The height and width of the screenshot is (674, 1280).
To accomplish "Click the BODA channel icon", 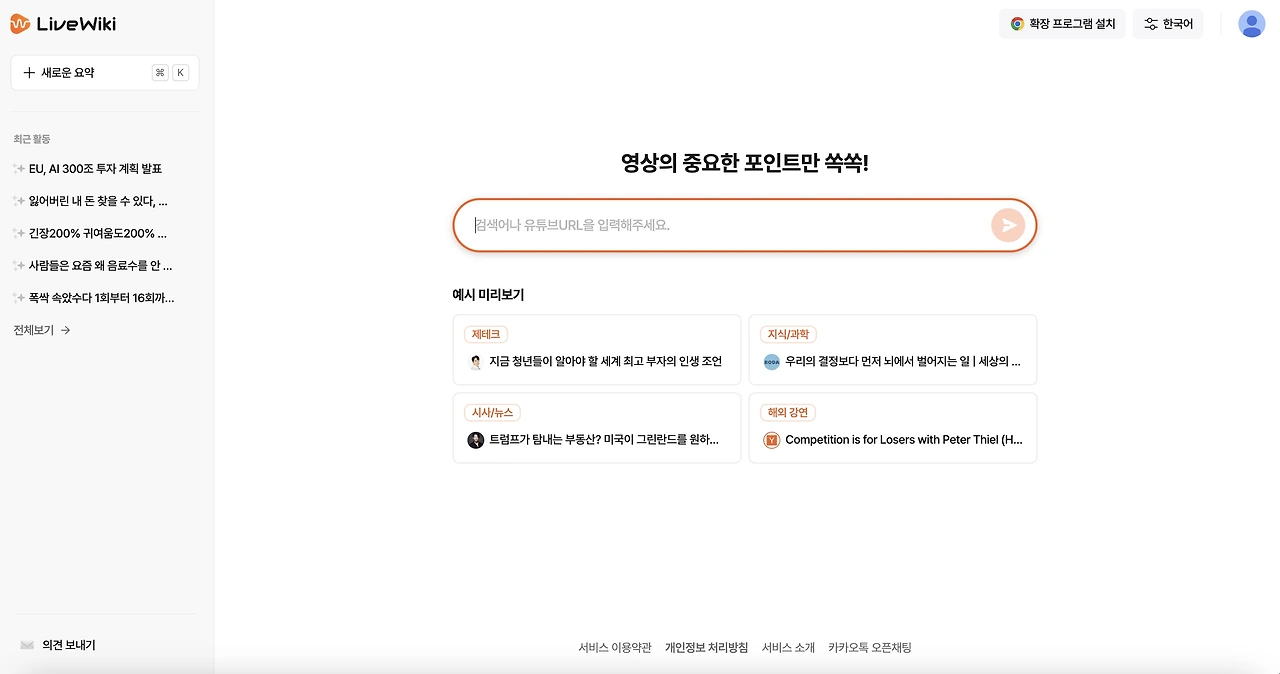I will [771, 362].
